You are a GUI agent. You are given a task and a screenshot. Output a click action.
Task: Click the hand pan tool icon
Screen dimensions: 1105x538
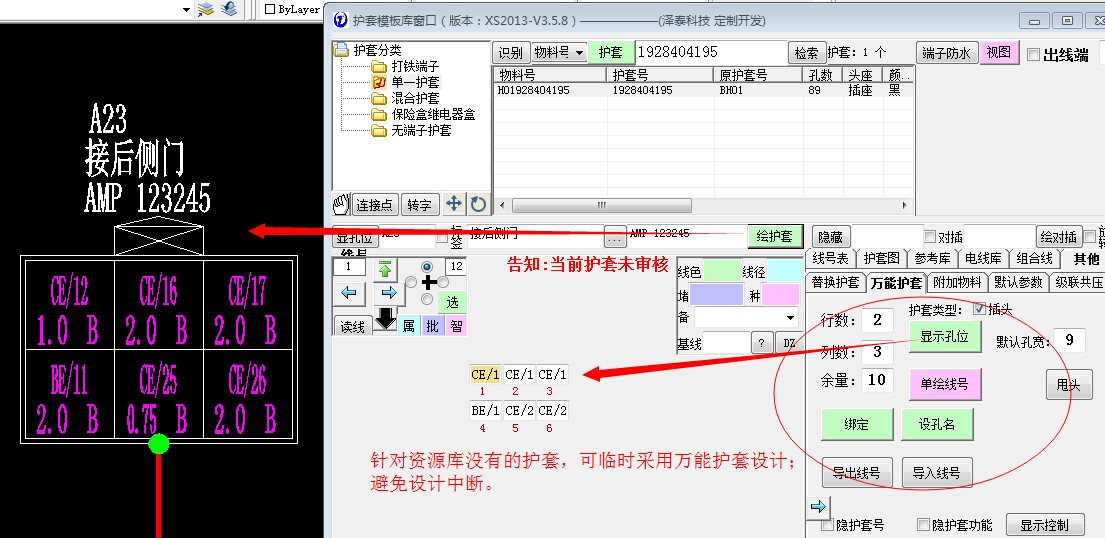pos(342,204)
